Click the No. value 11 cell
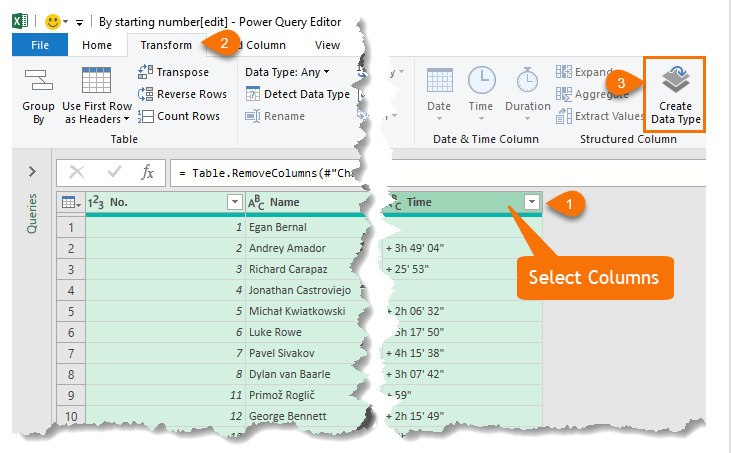This screenshot has width=731, height=453. [x=166, y=395]
